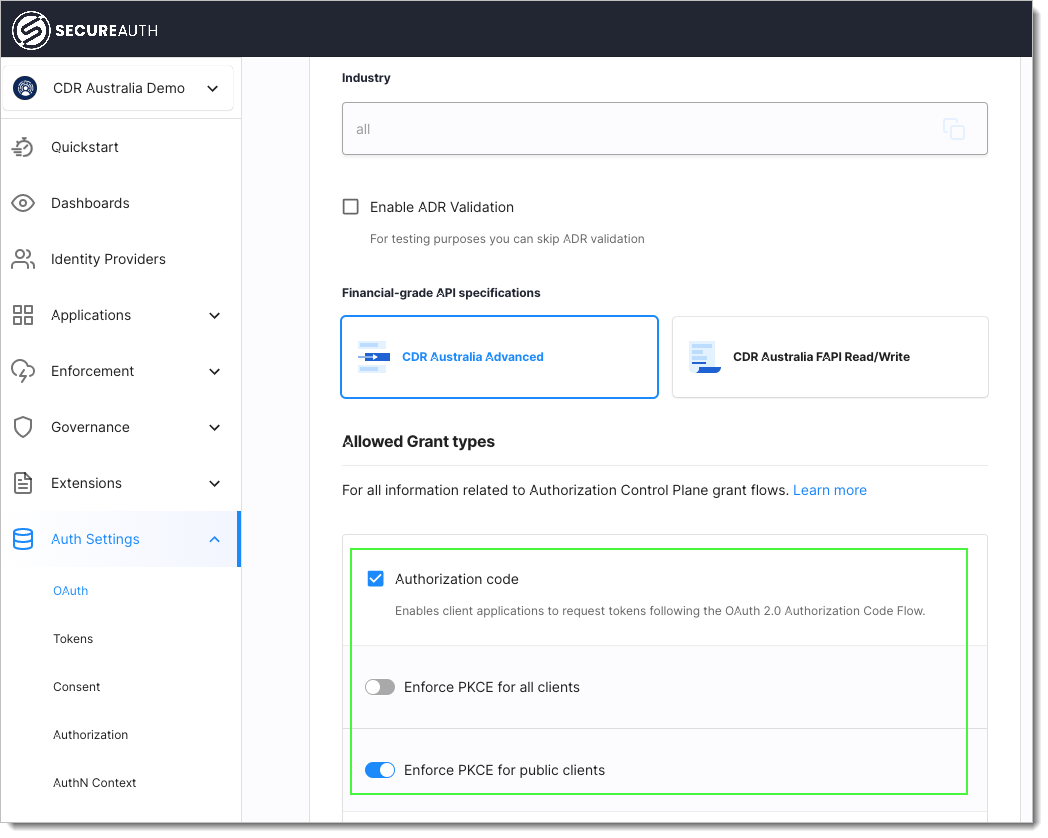The width and height of the screenshot is (1048, 838).
Task: Click the Enforcement menu label
Action: pos(92,372)
